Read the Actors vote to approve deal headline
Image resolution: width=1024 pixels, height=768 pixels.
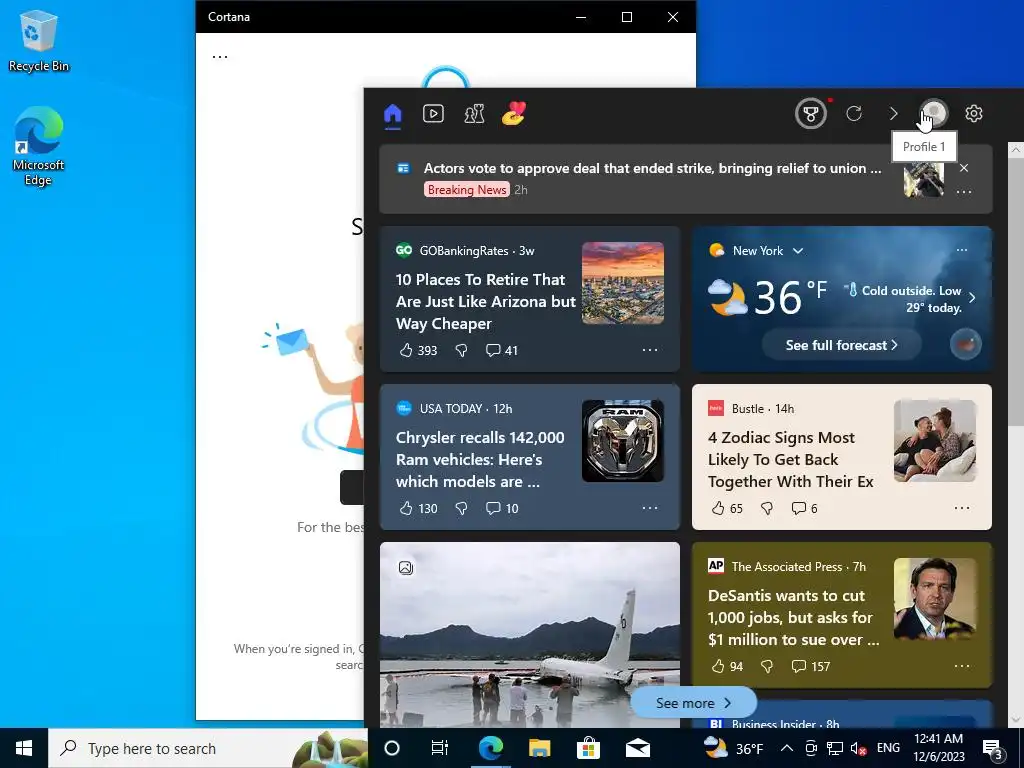[x=652, y=168]
